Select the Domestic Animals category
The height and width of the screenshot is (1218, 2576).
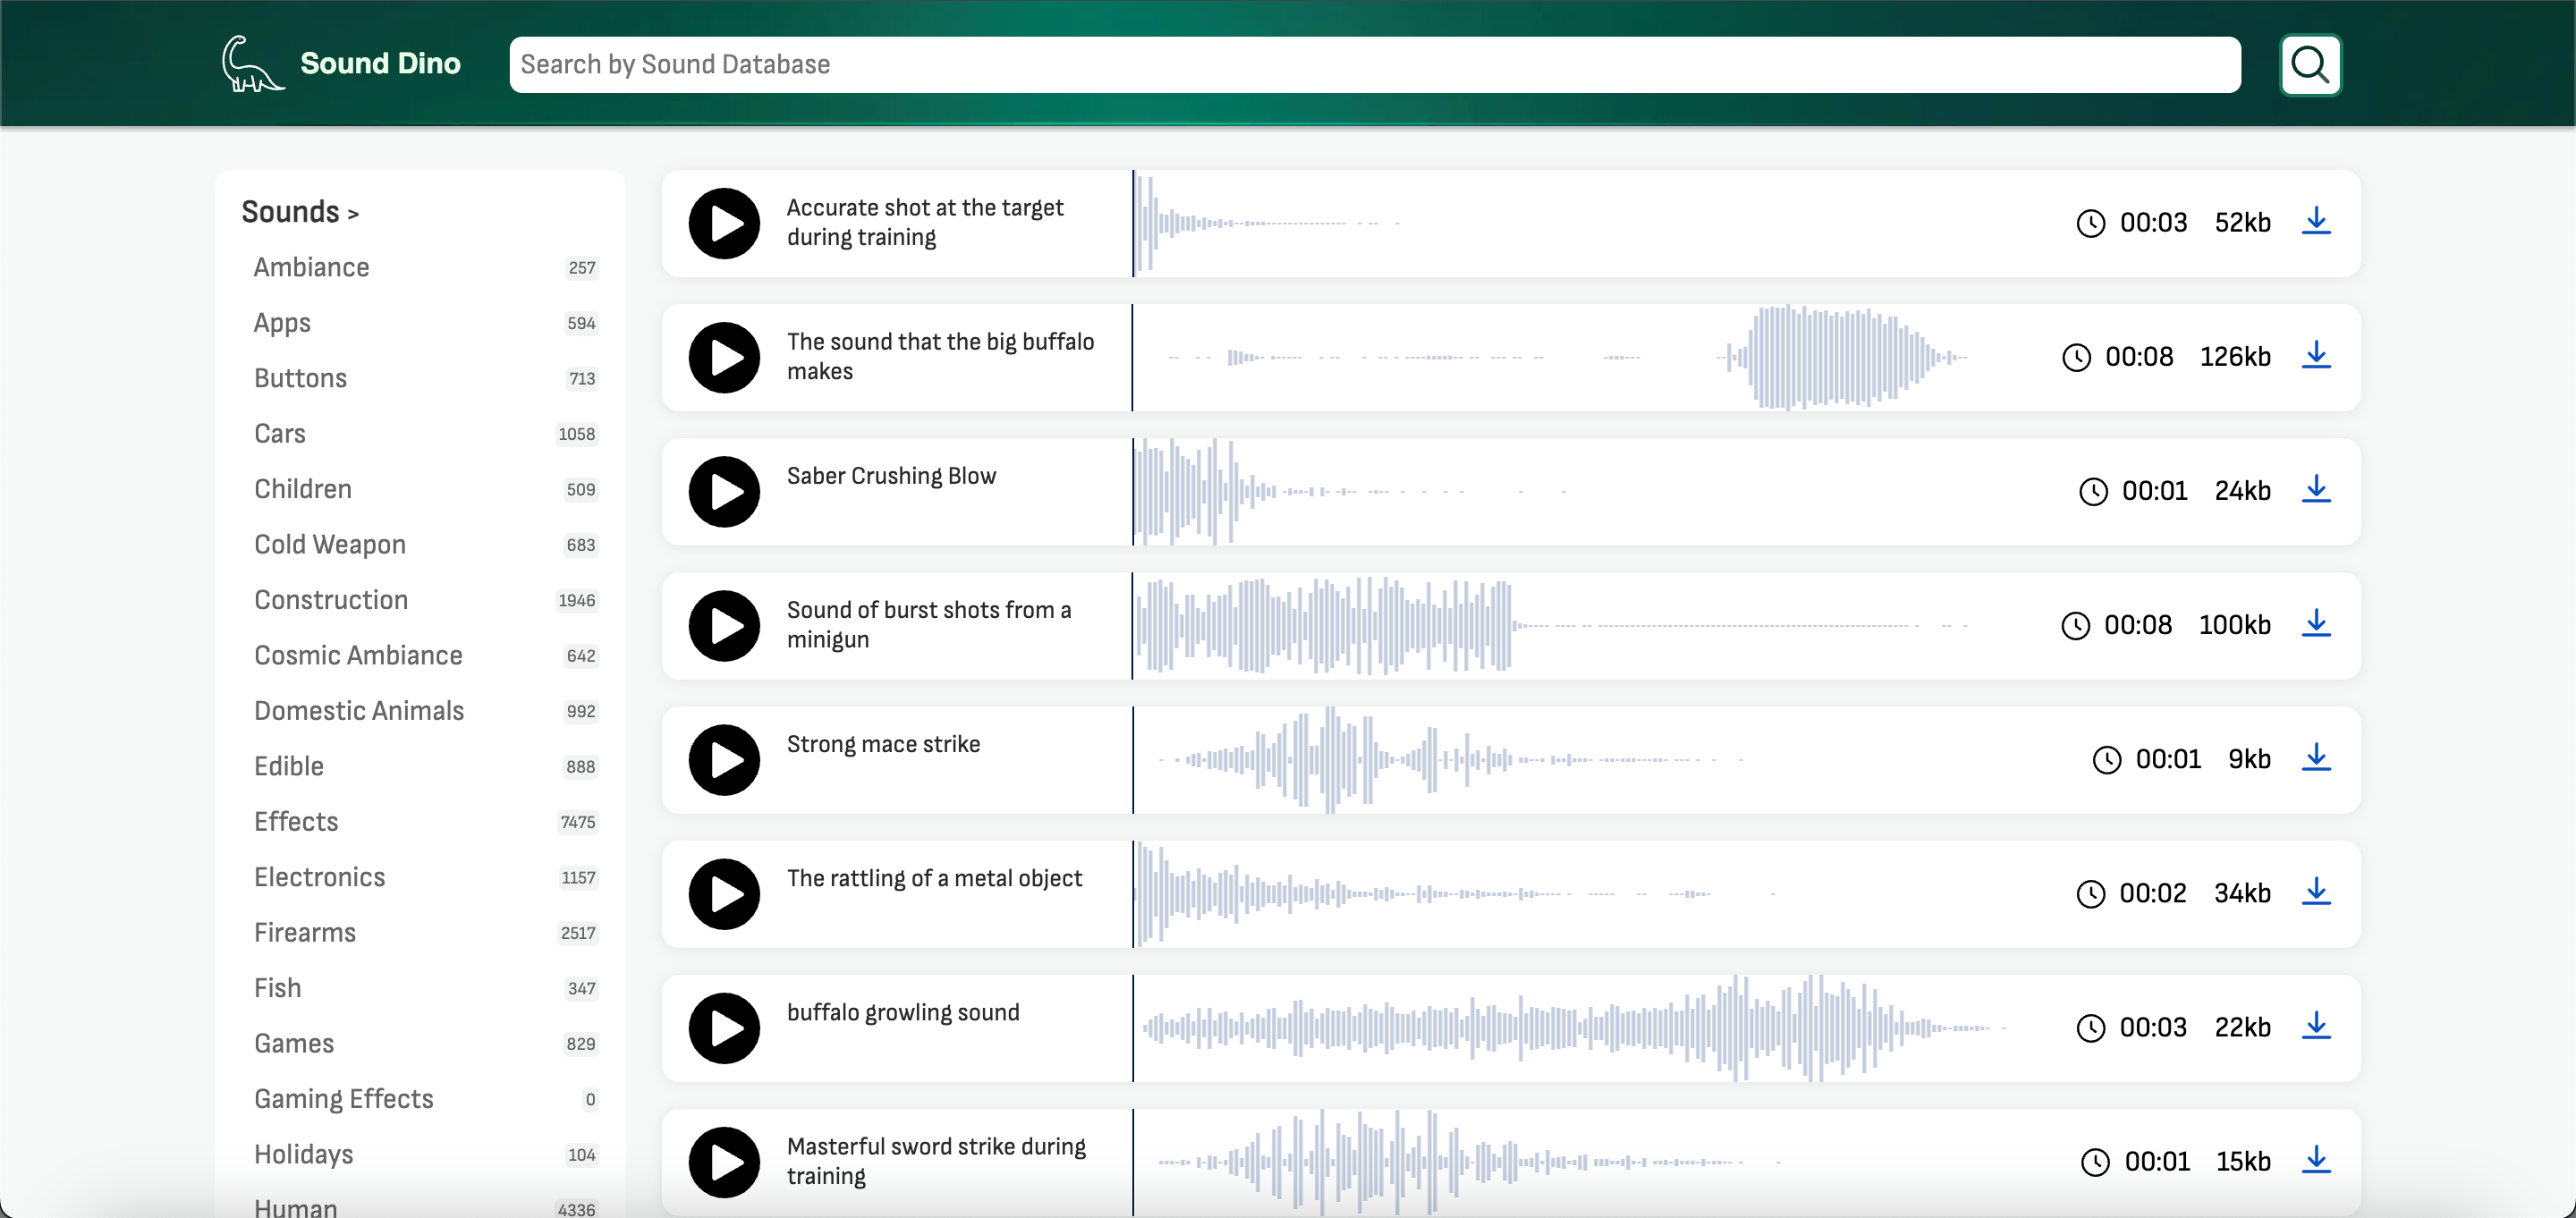point(358,710)
